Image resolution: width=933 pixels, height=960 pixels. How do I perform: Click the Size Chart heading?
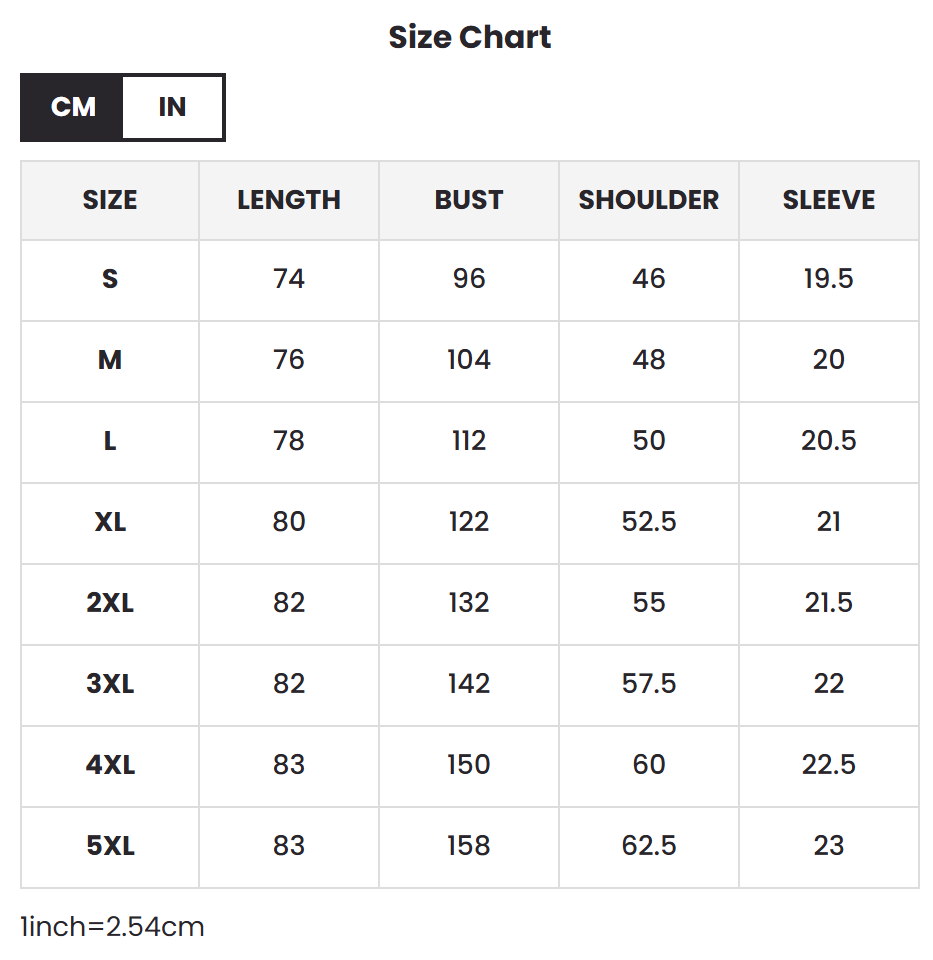pos(470,37)
